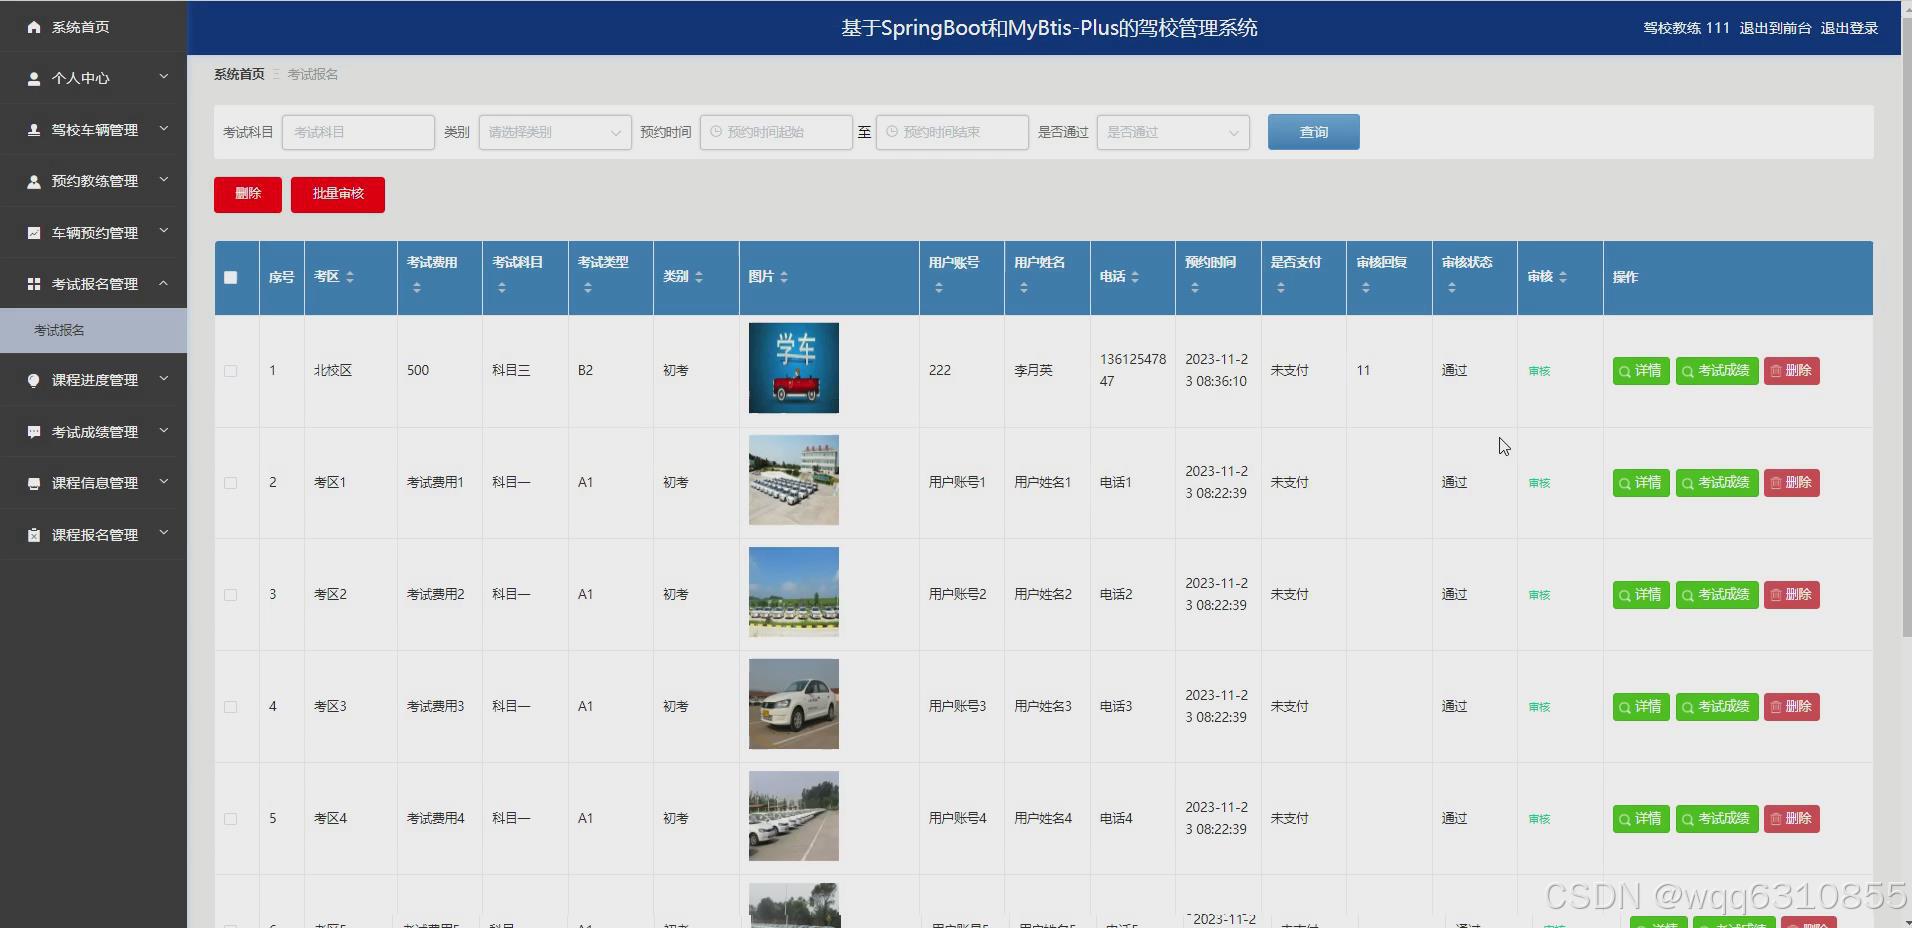Expand the 车辆预约管理 menu chevron

pyautogui.click(x=164, y=232)
